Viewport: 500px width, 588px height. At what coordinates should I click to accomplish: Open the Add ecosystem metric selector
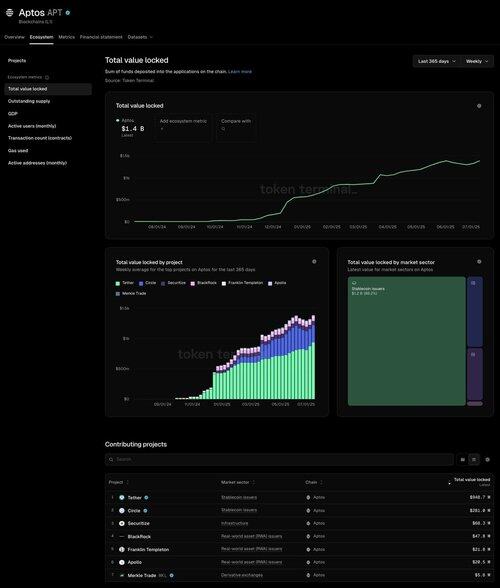pos(183,128)
